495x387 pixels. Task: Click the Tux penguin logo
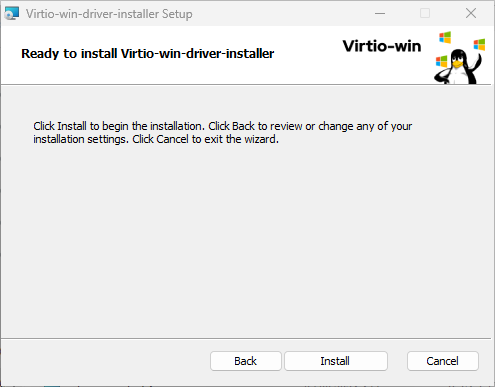[459, 67]
